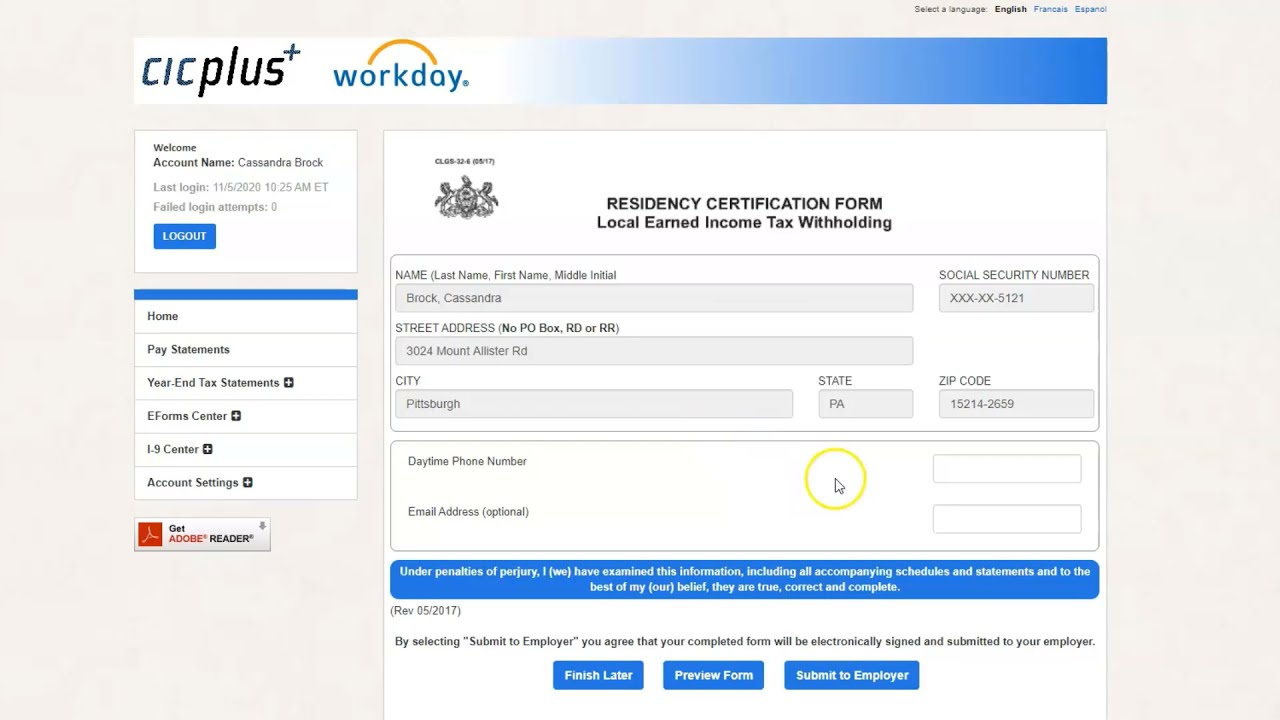The height and width of the screenshot is (720, 1280).
Task: Click the 'STREET ADDRESS' label
Action: click(x=507, y=328)
